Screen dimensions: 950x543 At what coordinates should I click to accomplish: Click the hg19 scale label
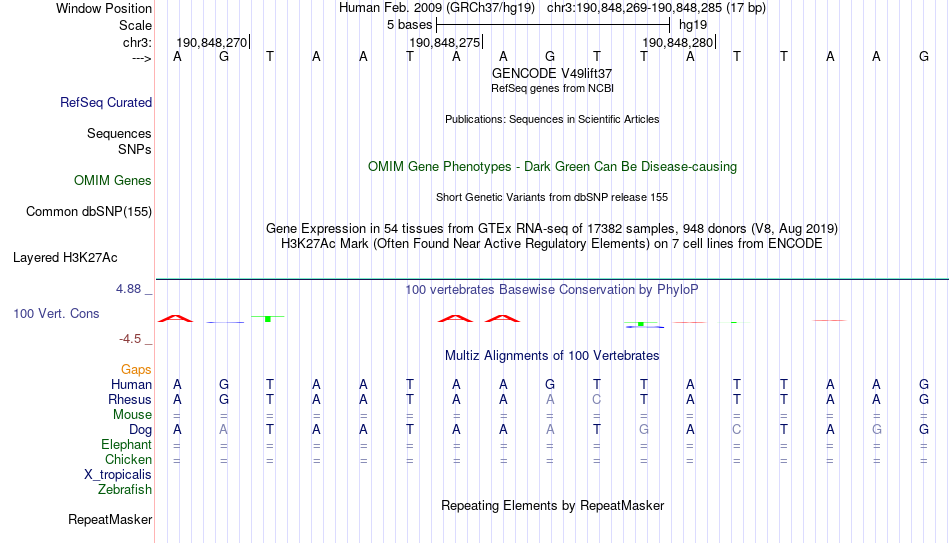pos(693,25)
